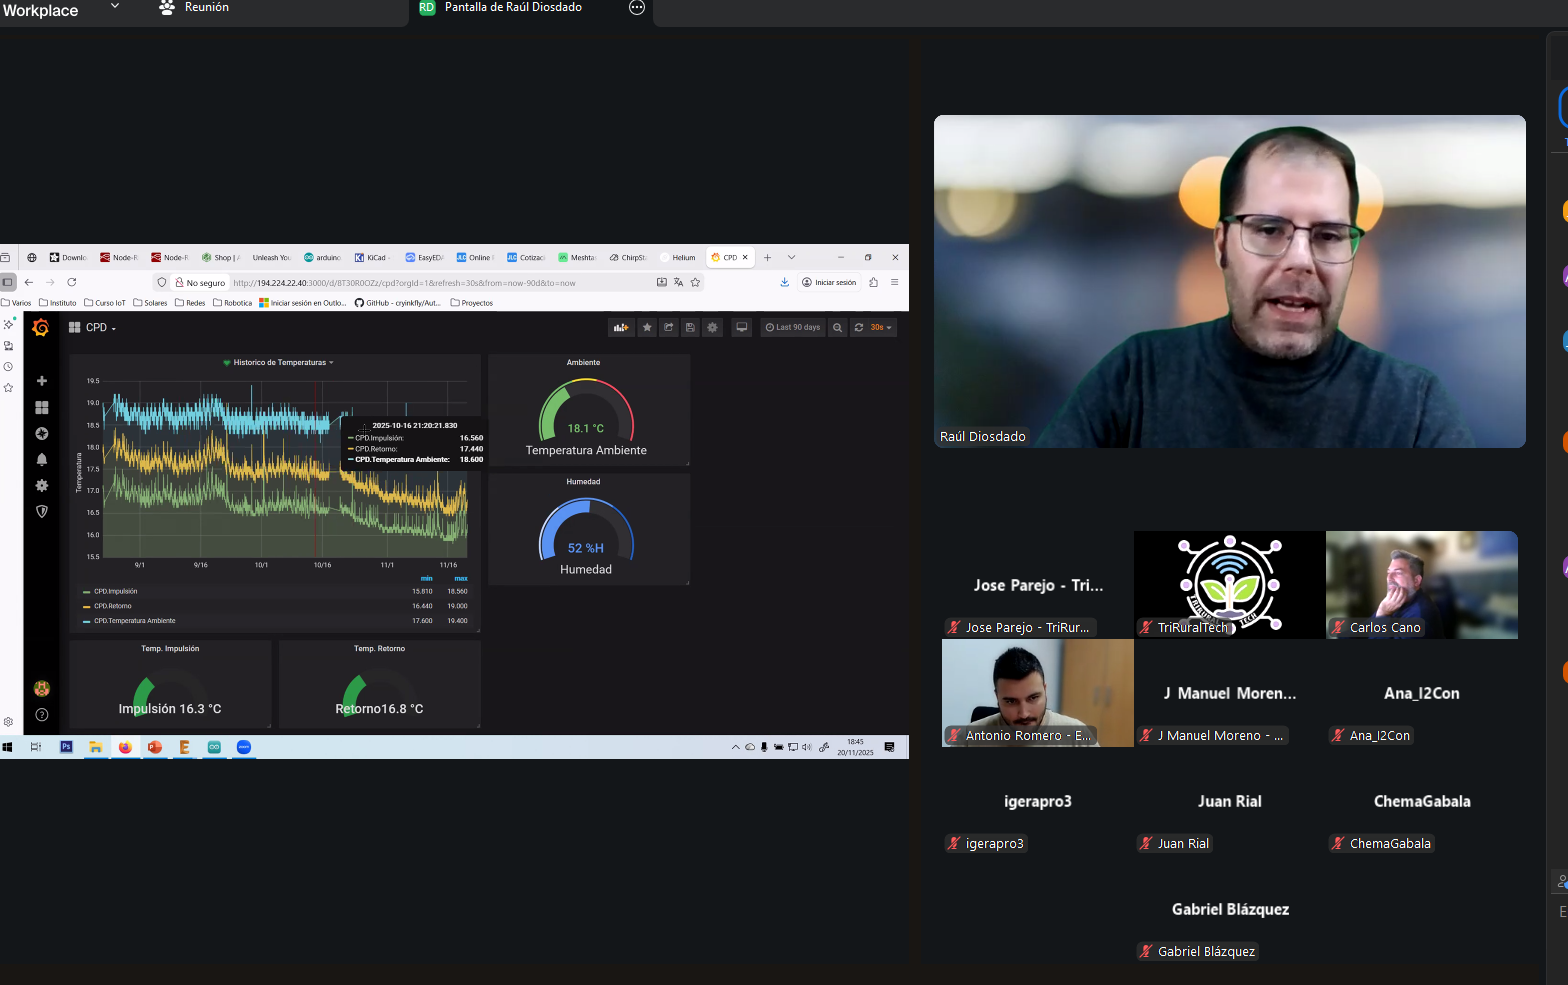Viewport: 1568px width, 985px height.
Task: Bookmark page with the browser star icon
Action: point(696,283)
